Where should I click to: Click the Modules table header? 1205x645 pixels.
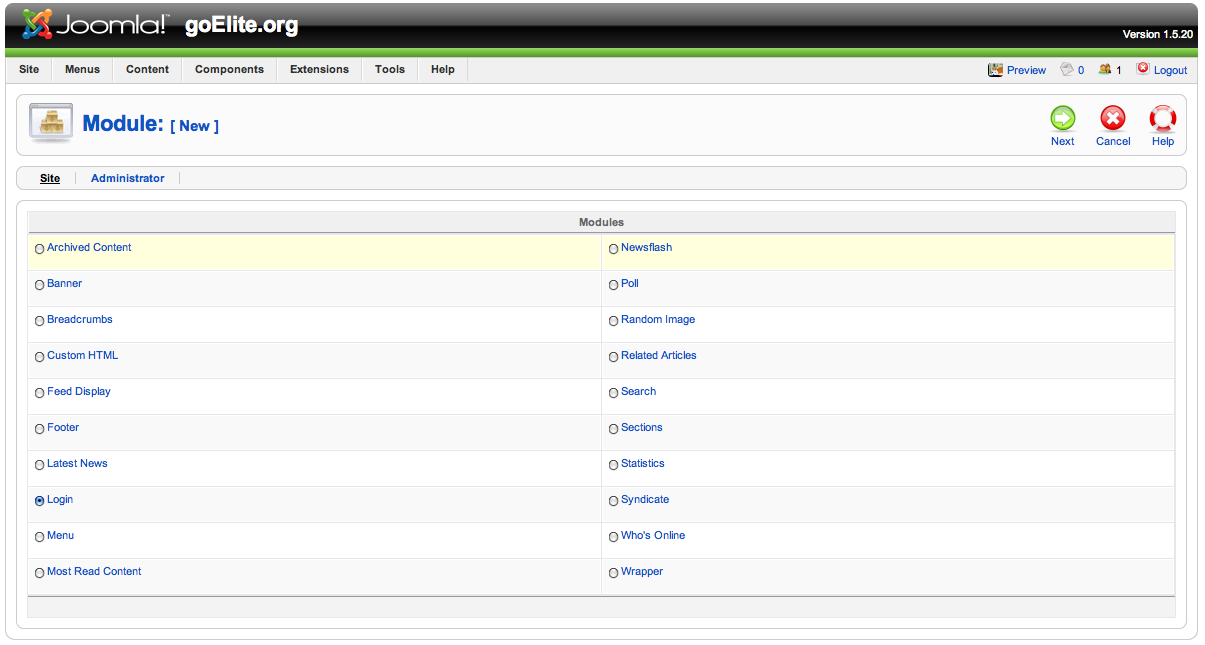click(x=601, y=222)
